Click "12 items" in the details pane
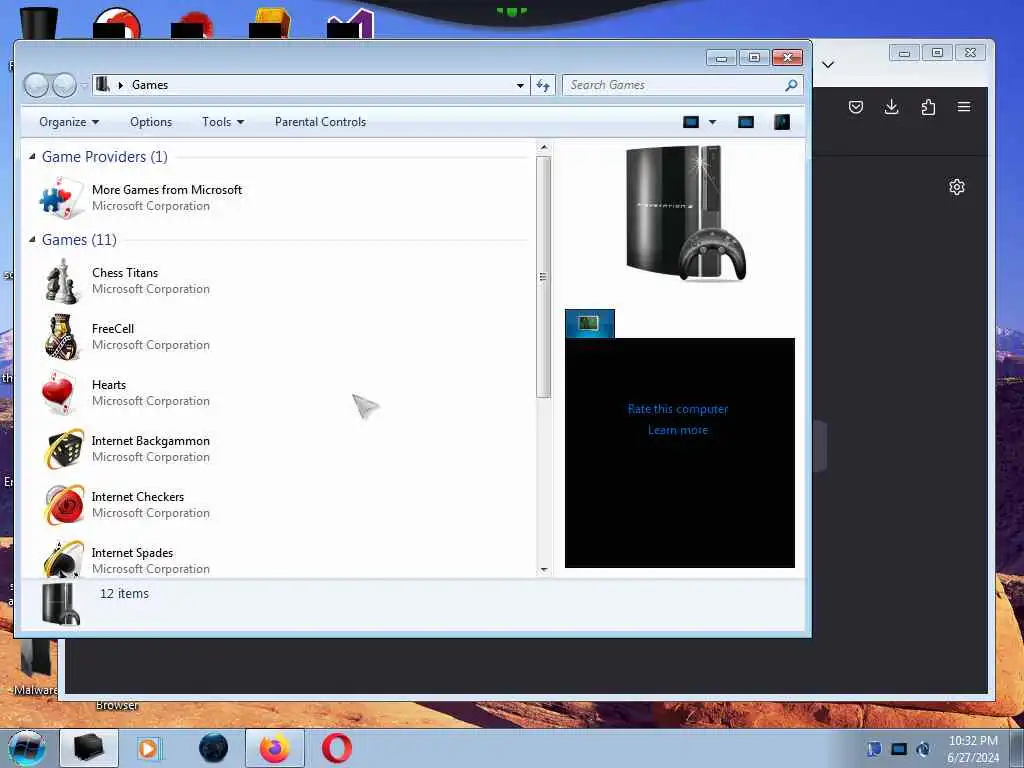This screenshot has width=1024, height=768. [x=124, y=594]
